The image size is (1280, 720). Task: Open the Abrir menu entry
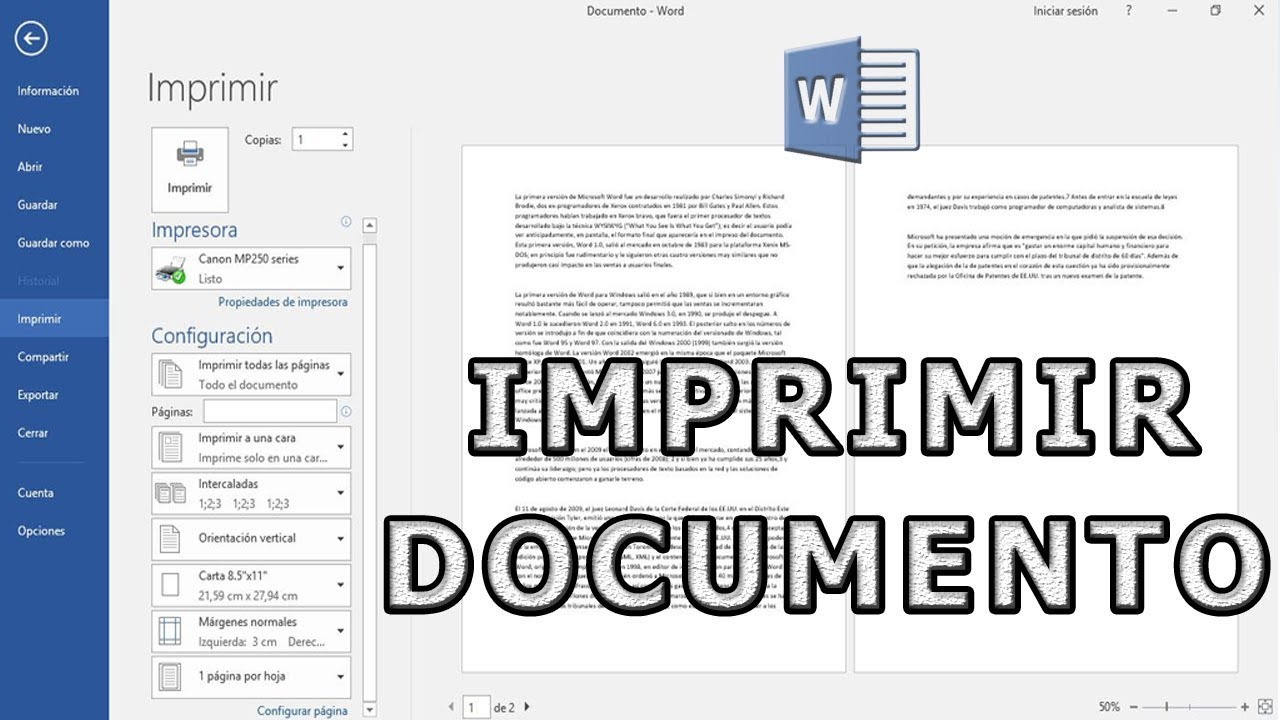tap(30, 167)
